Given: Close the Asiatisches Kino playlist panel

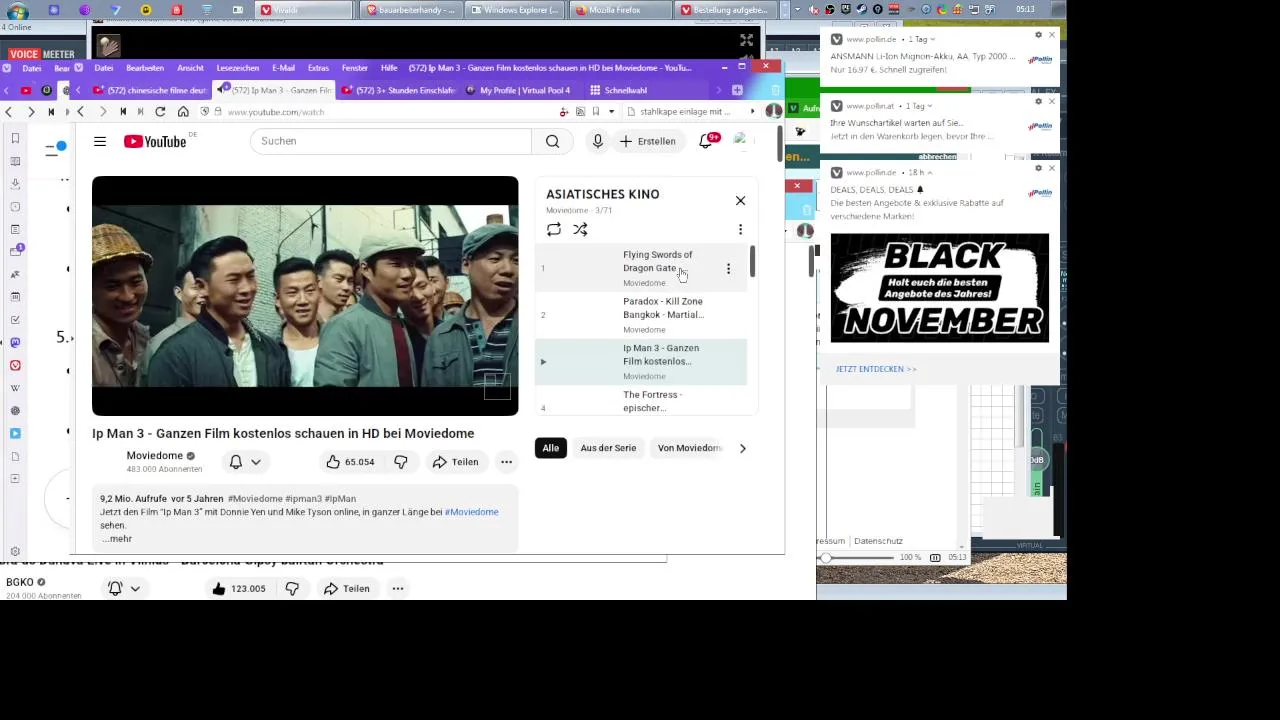Looking at the screenshot, I should click(740, 201).
